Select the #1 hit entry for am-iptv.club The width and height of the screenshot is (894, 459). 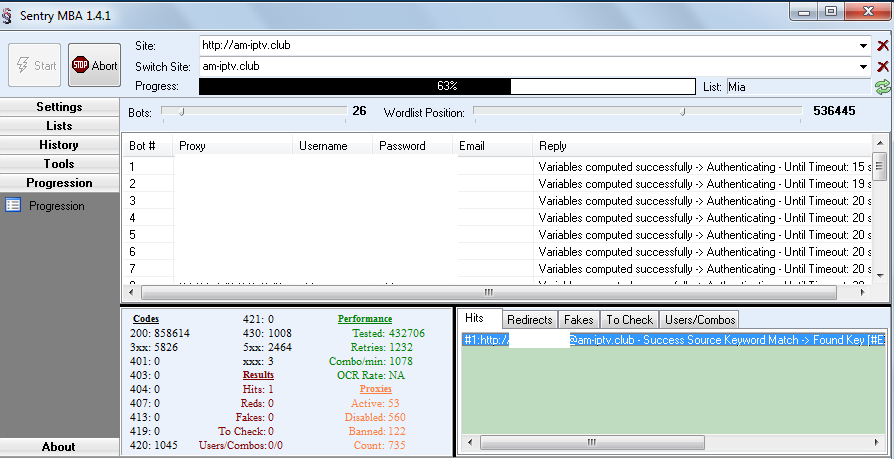click(673, 340)
